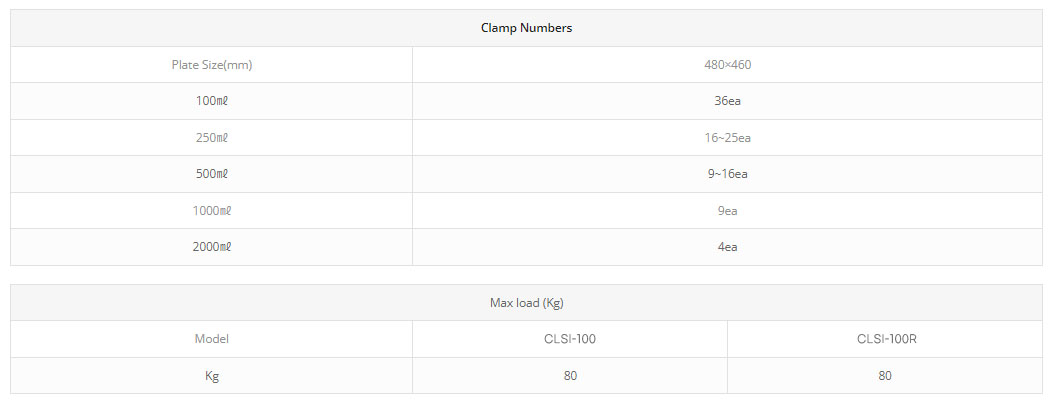The height and width of the screenshot is (403, 1052).
Task: Click the CLSI-100R model column header
Action: coord(885,339)
